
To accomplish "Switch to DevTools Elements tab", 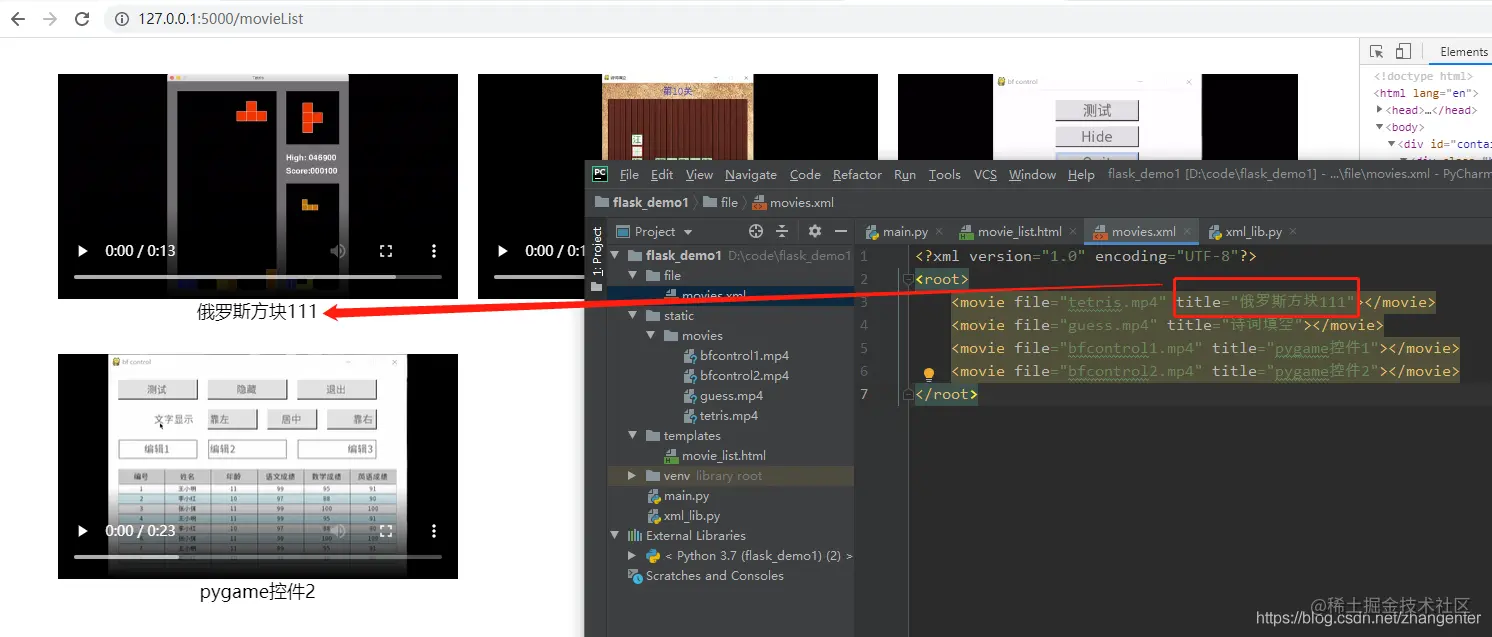I will coord(1463,52).
